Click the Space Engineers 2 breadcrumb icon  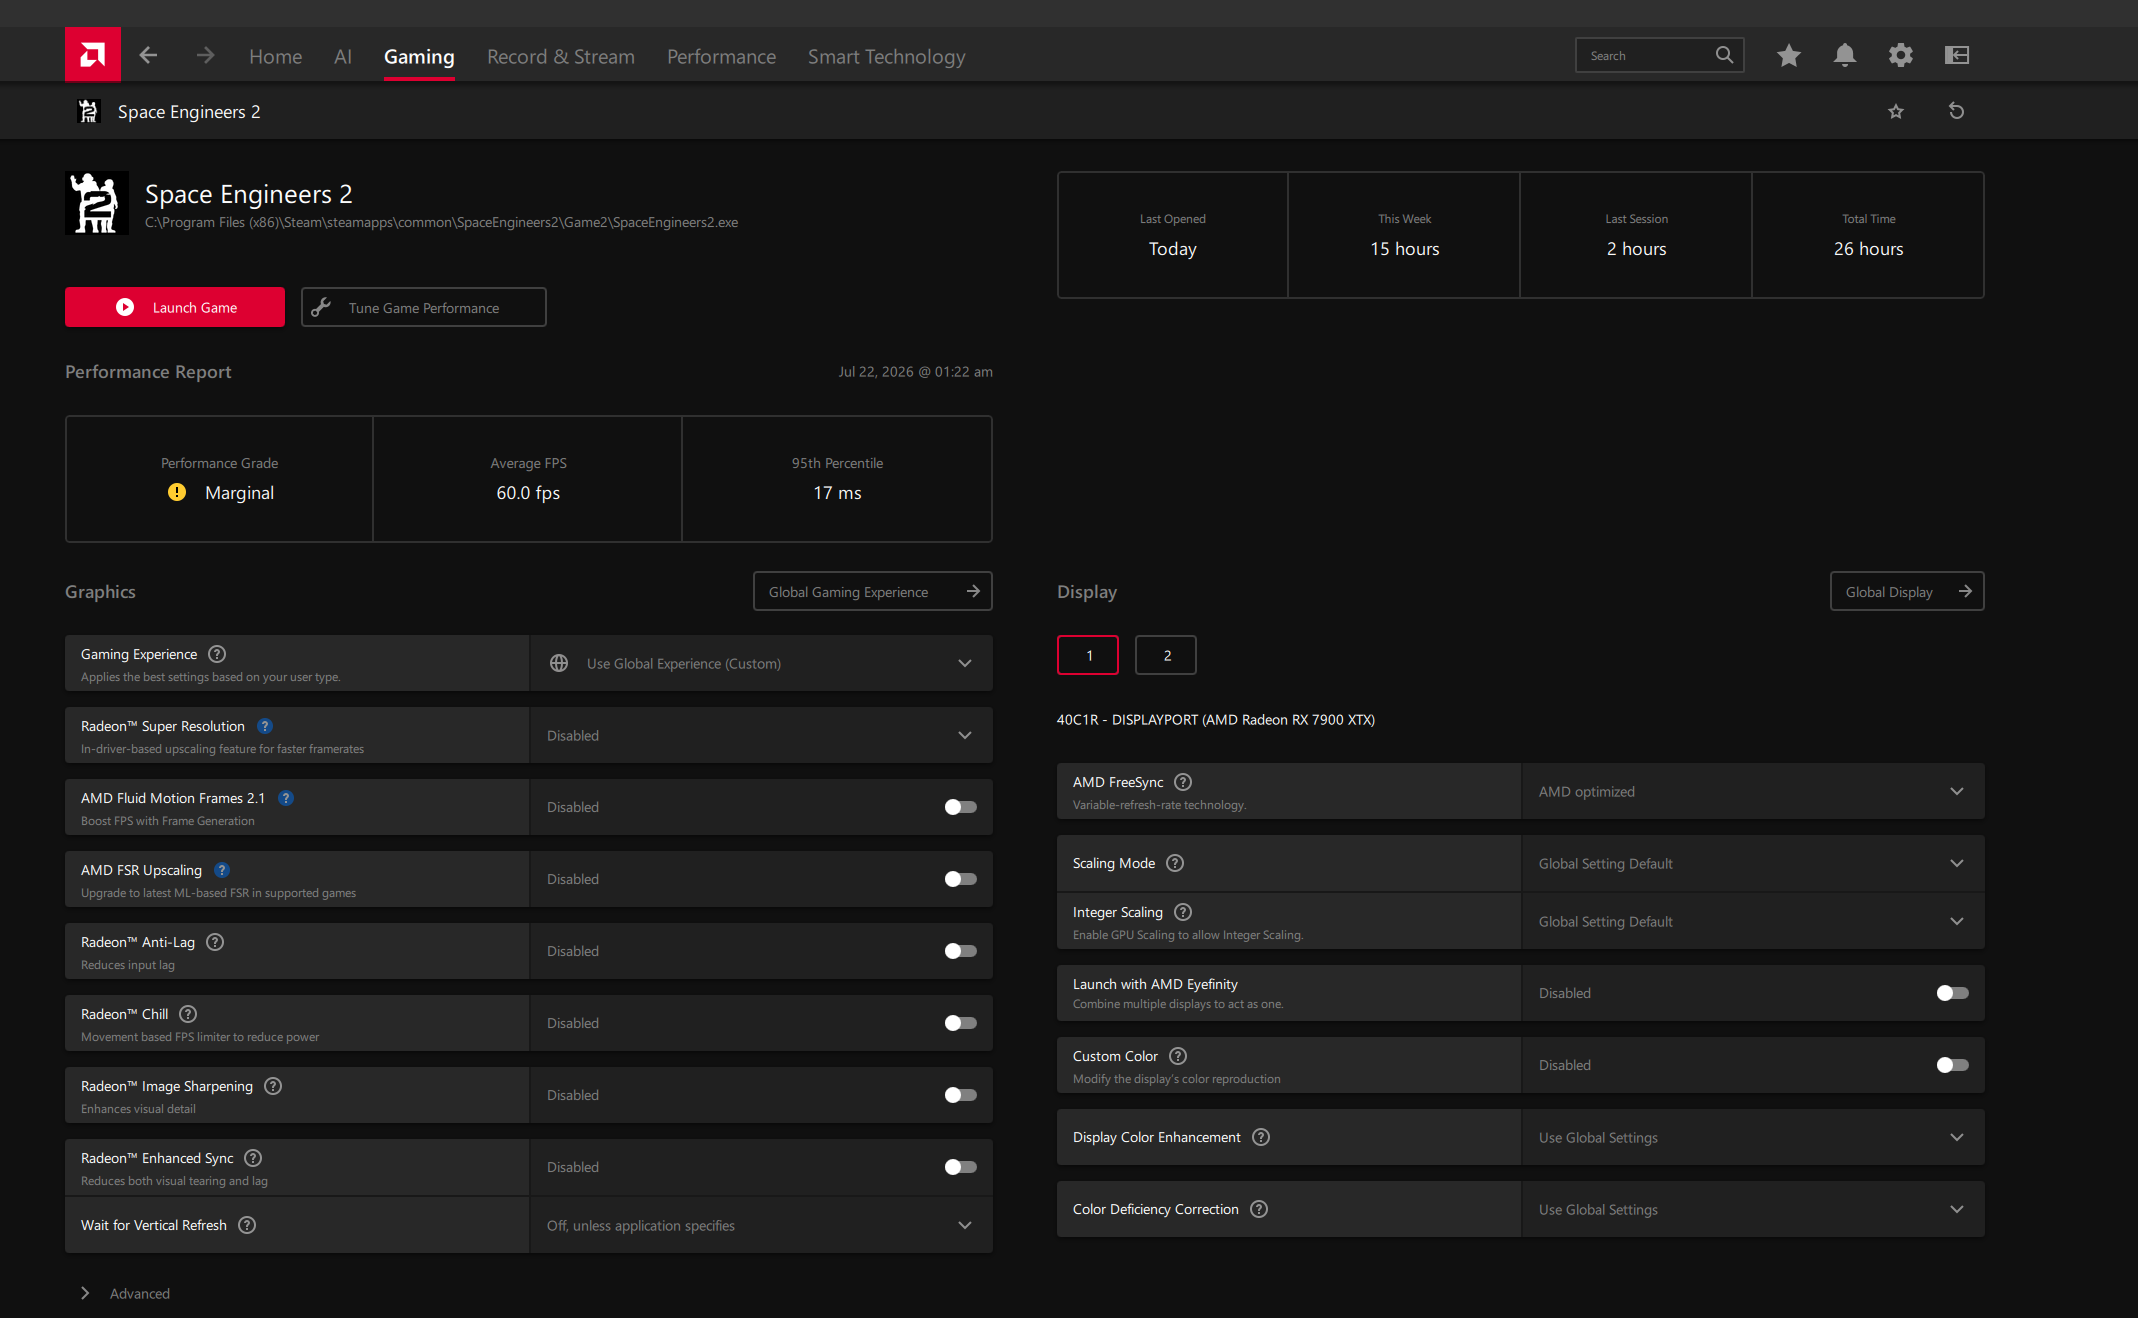point(89,111)
